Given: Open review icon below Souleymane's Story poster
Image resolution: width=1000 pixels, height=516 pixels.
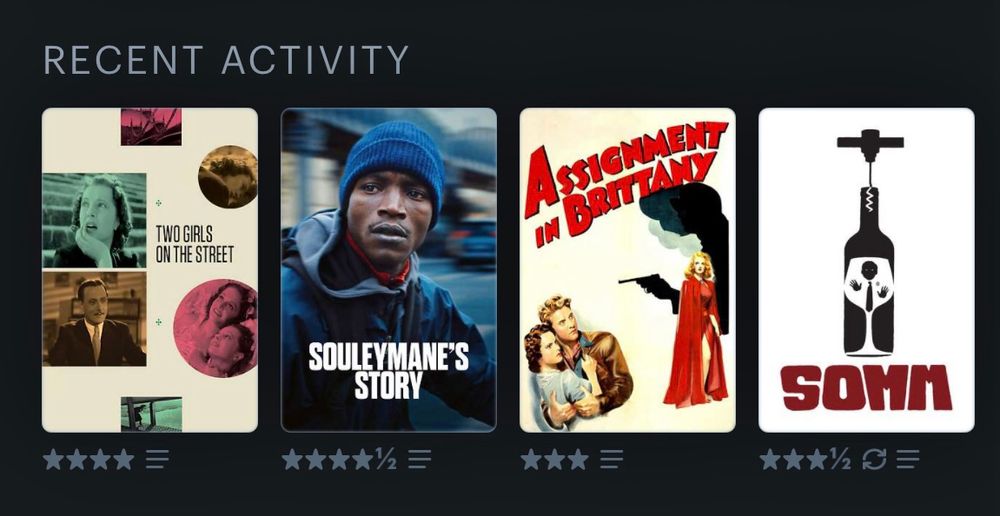Looking at the screenshot, I should [x=420, y=459].
